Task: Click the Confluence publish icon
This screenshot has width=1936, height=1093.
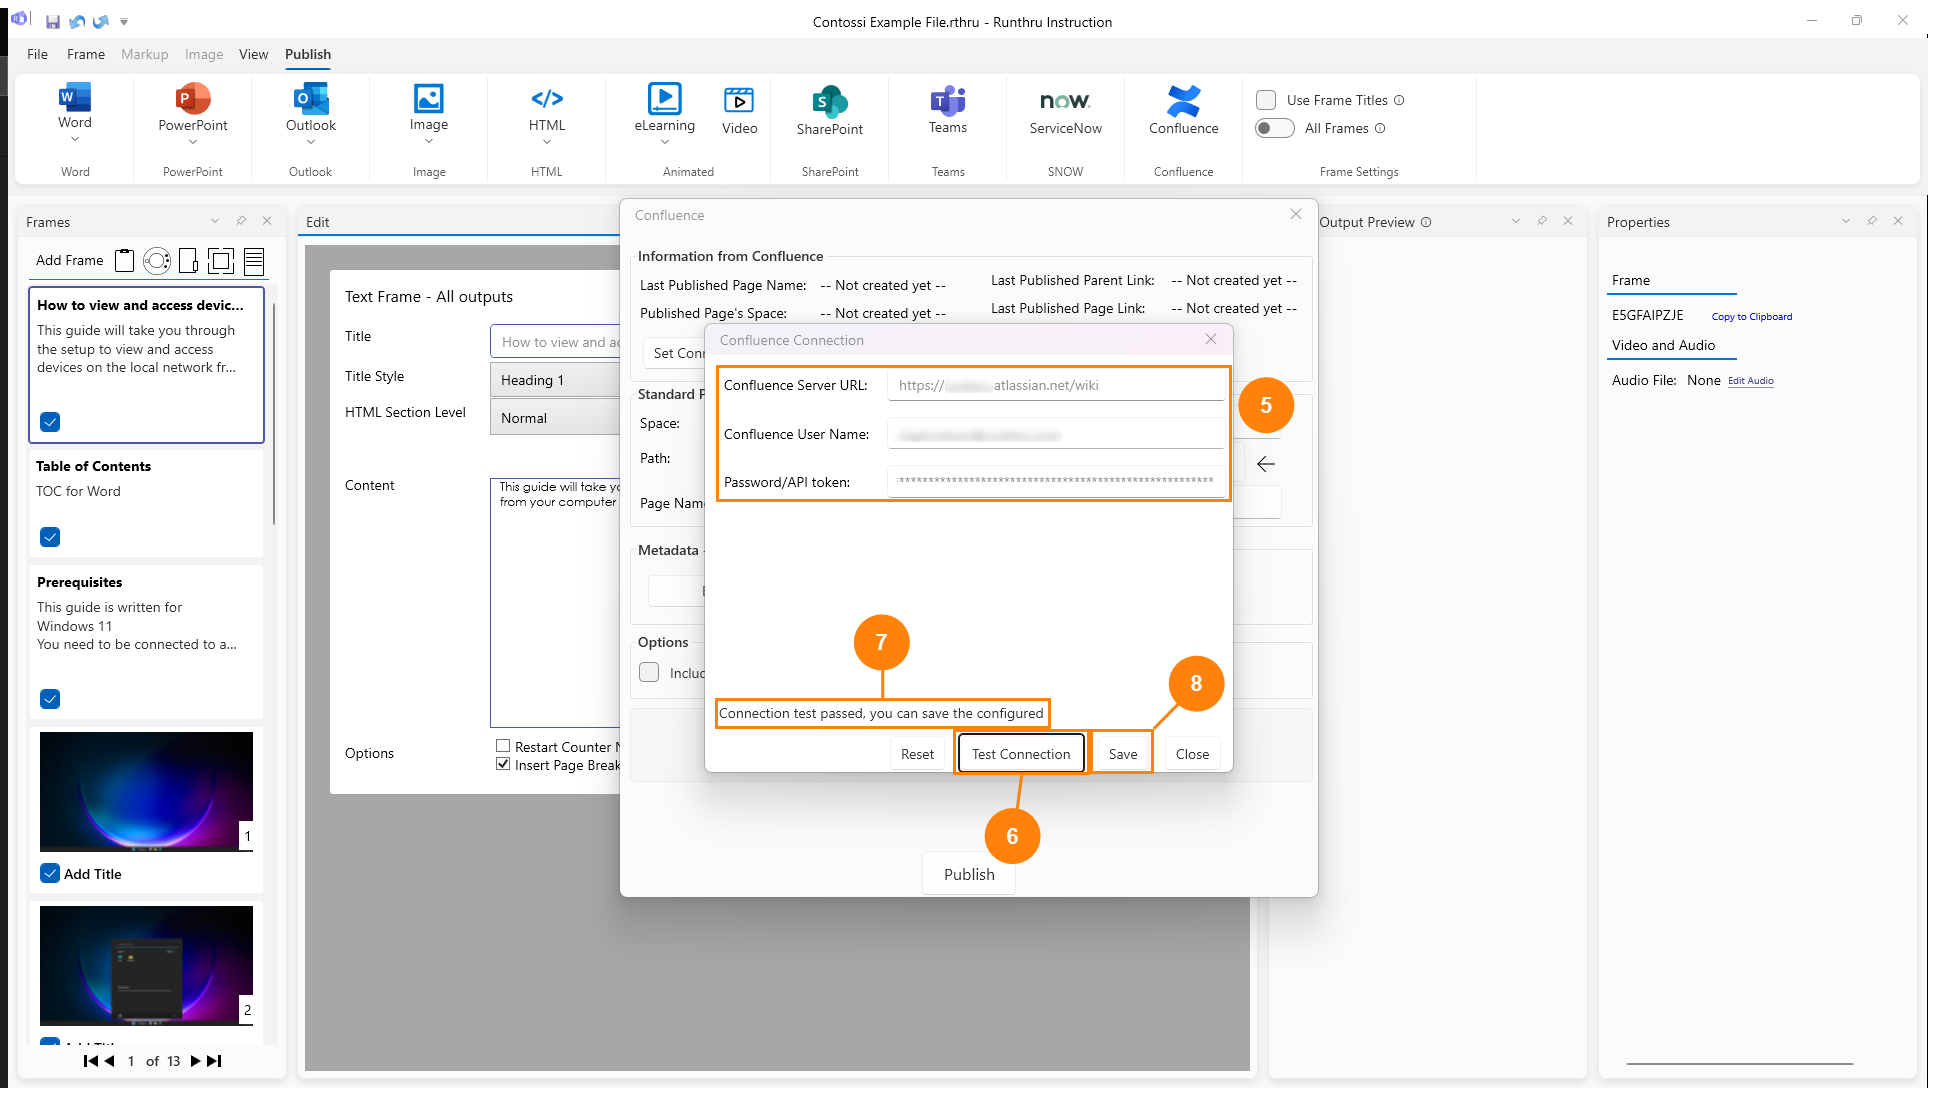Action: [1183, 101]
